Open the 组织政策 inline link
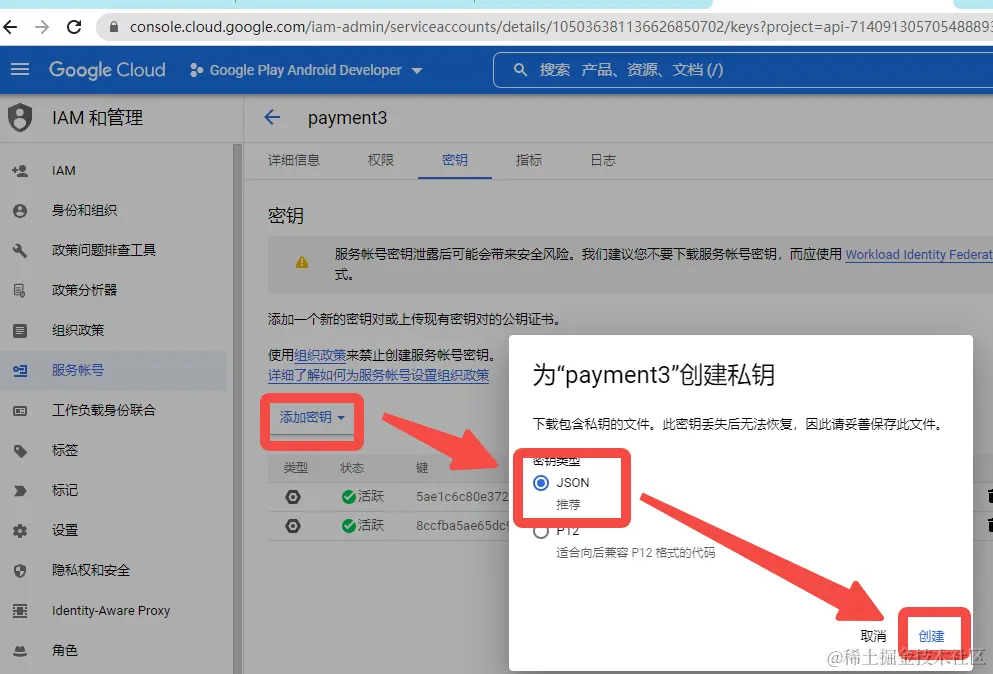Viewport: 993px width, 674px height. click(x=320, y=355)
